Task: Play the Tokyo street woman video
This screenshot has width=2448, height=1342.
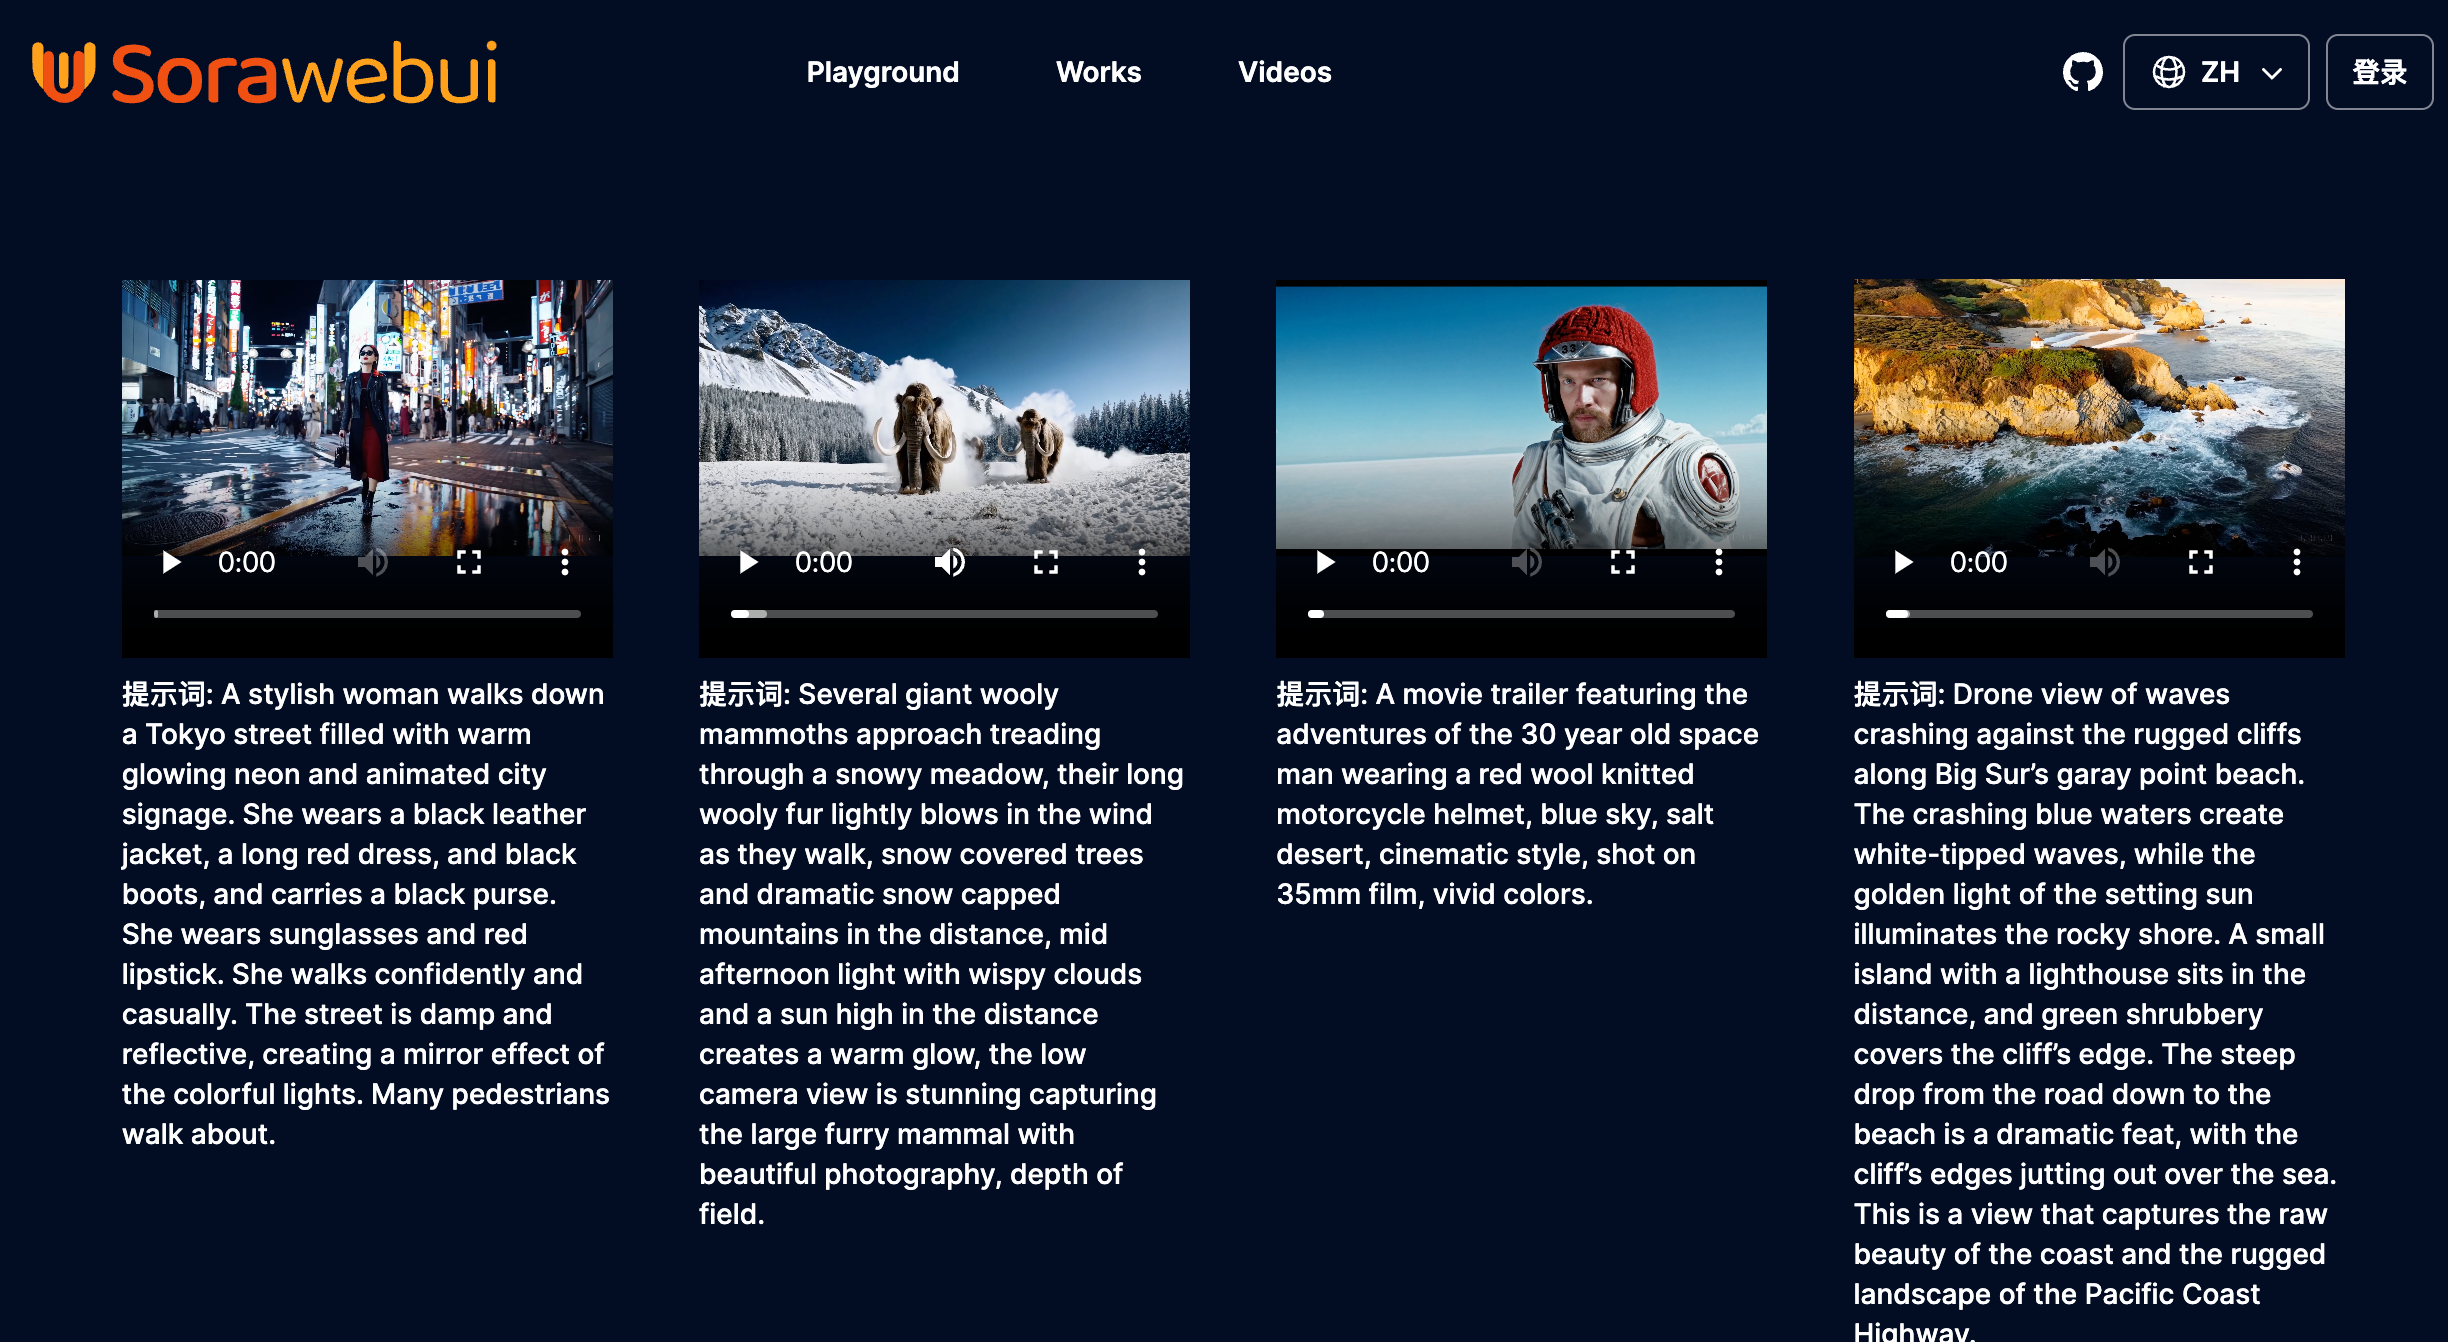Action: [171, 562]
